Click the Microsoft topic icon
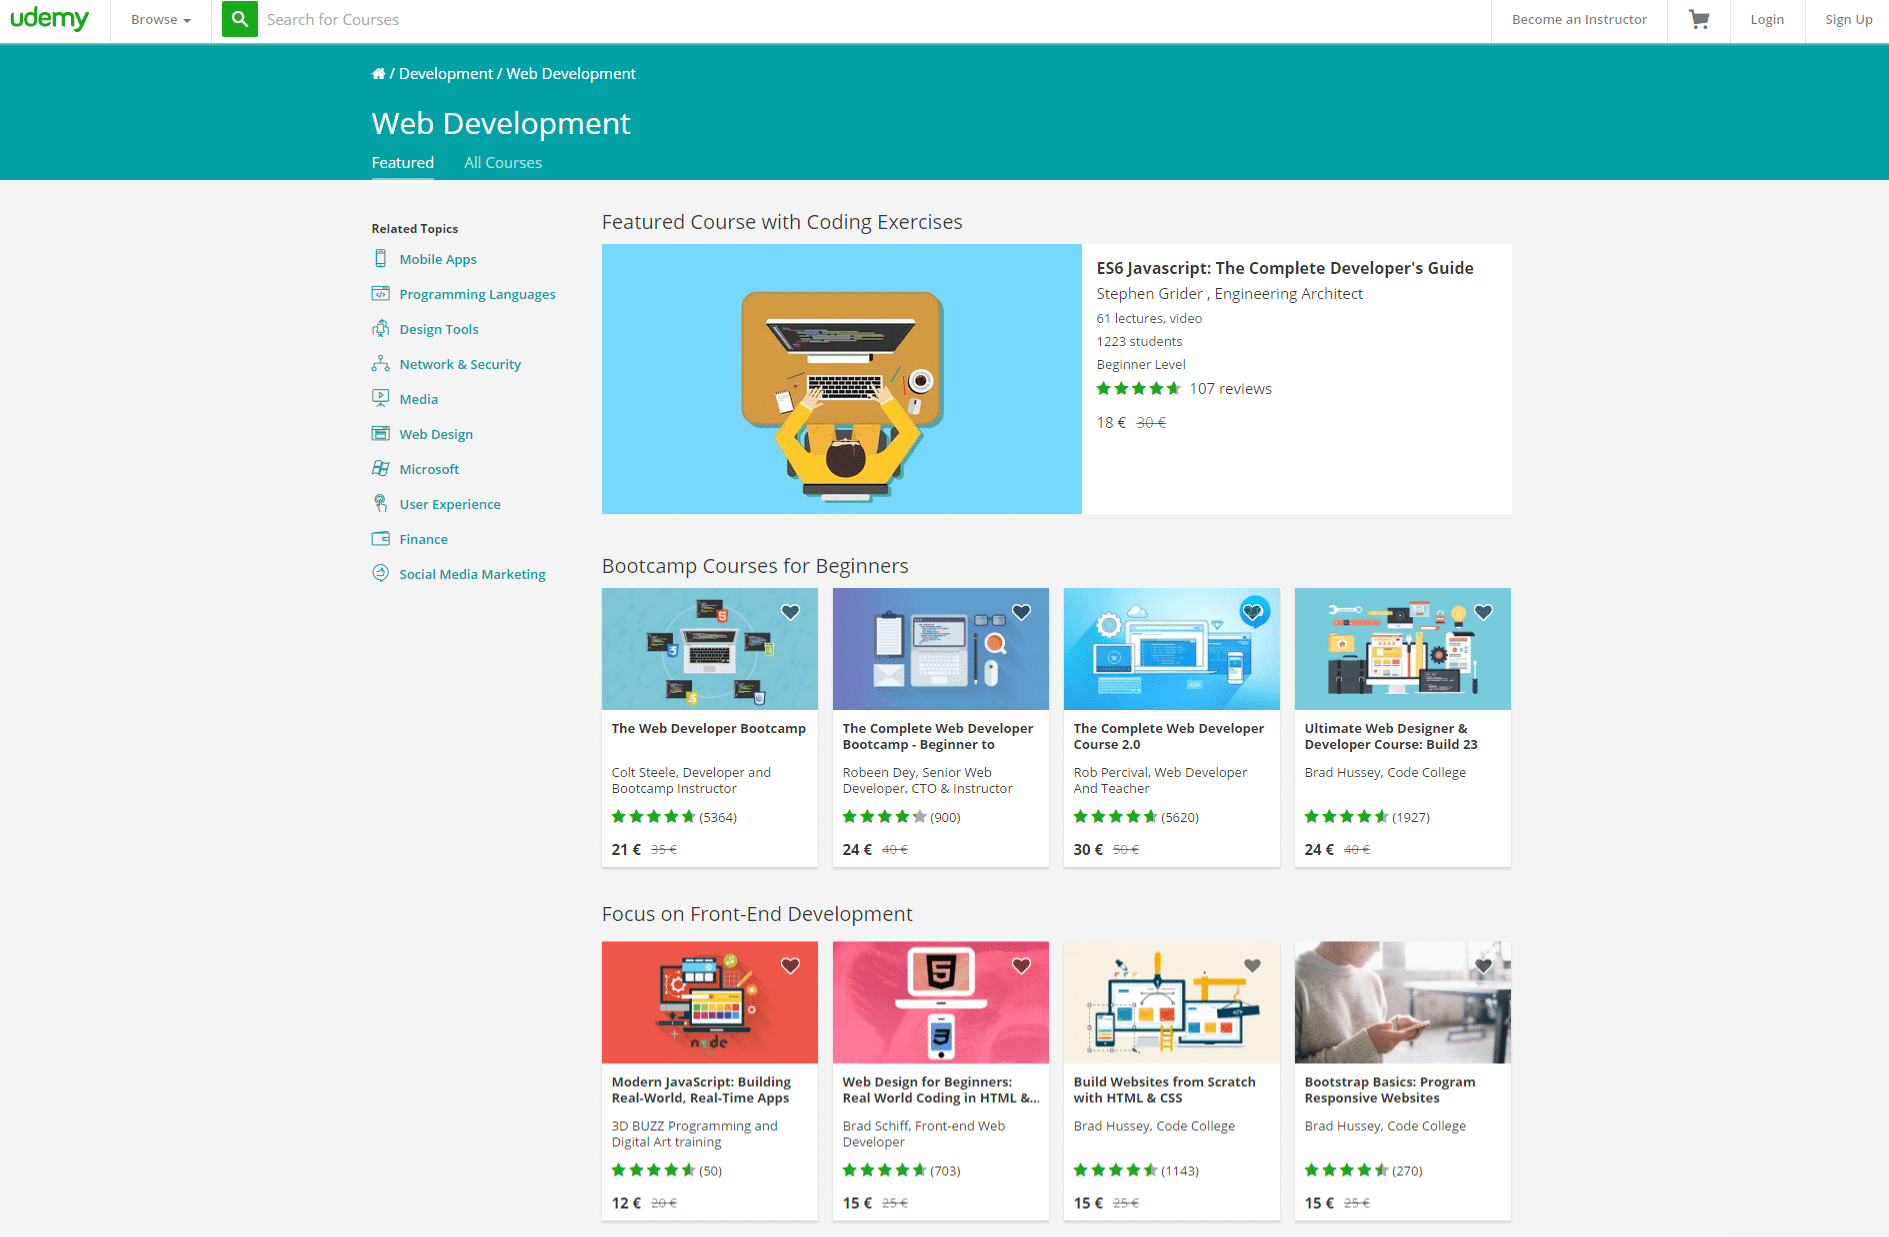This screenshot has width=1889, height=1237. (380, 469)
